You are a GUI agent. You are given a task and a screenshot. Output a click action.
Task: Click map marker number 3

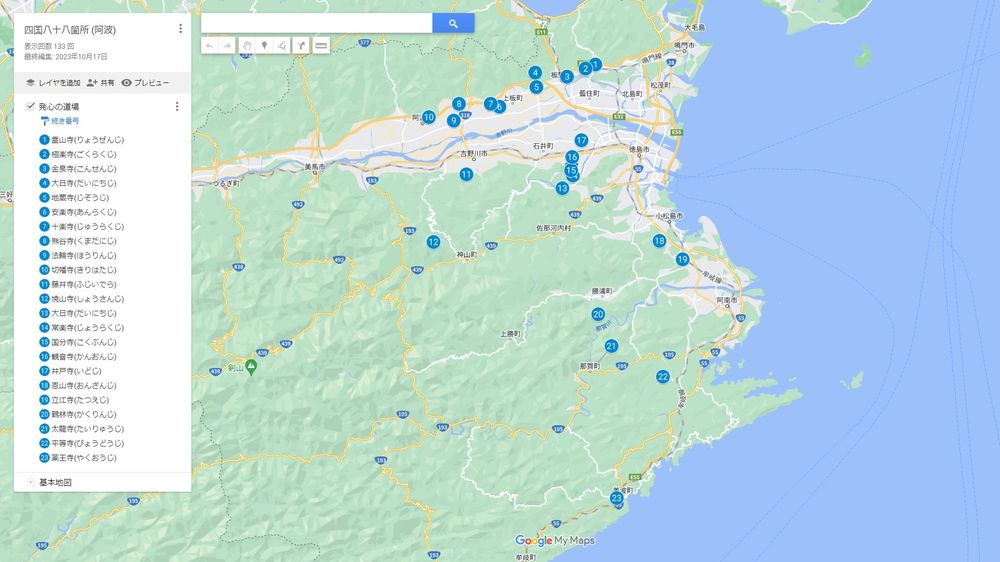coord(566,77)
